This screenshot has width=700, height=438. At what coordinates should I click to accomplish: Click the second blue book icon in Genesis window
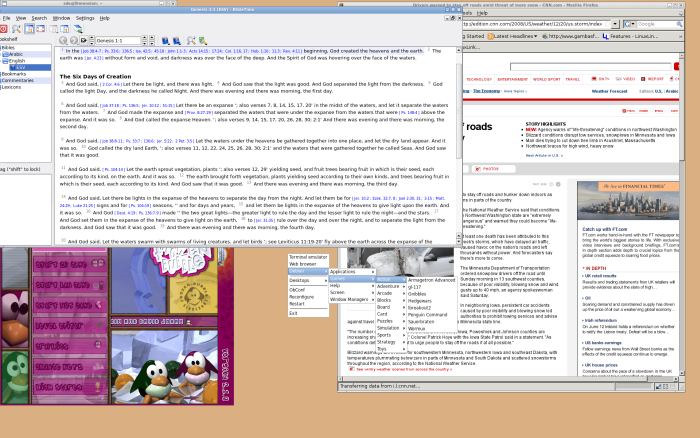(177, 41)
